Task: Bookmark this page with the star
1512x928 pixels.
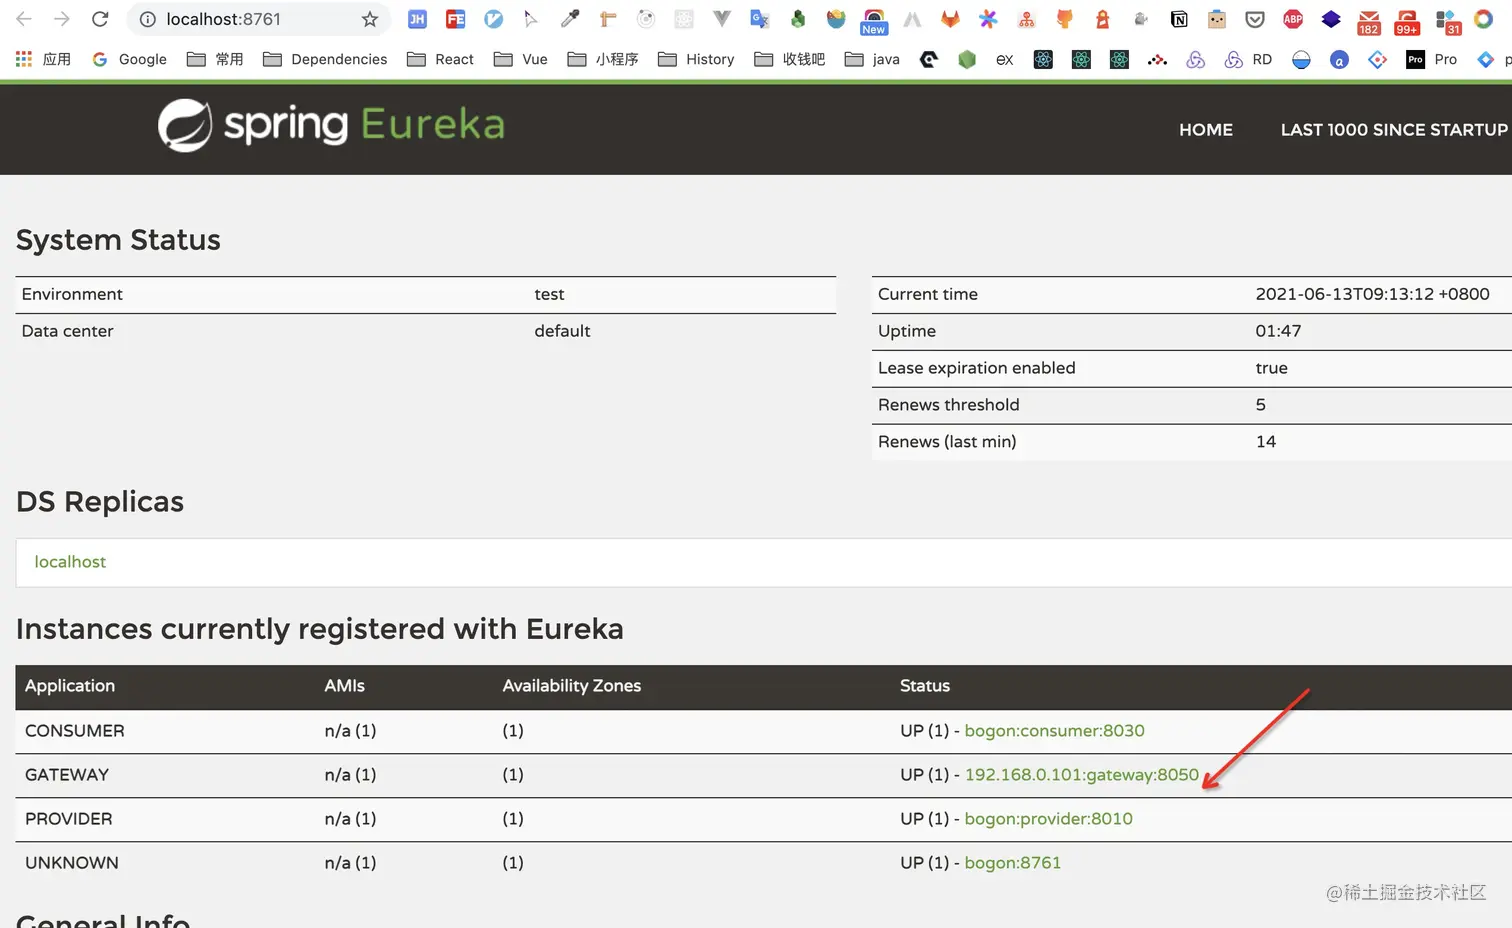Action: (x=370, y=19)
